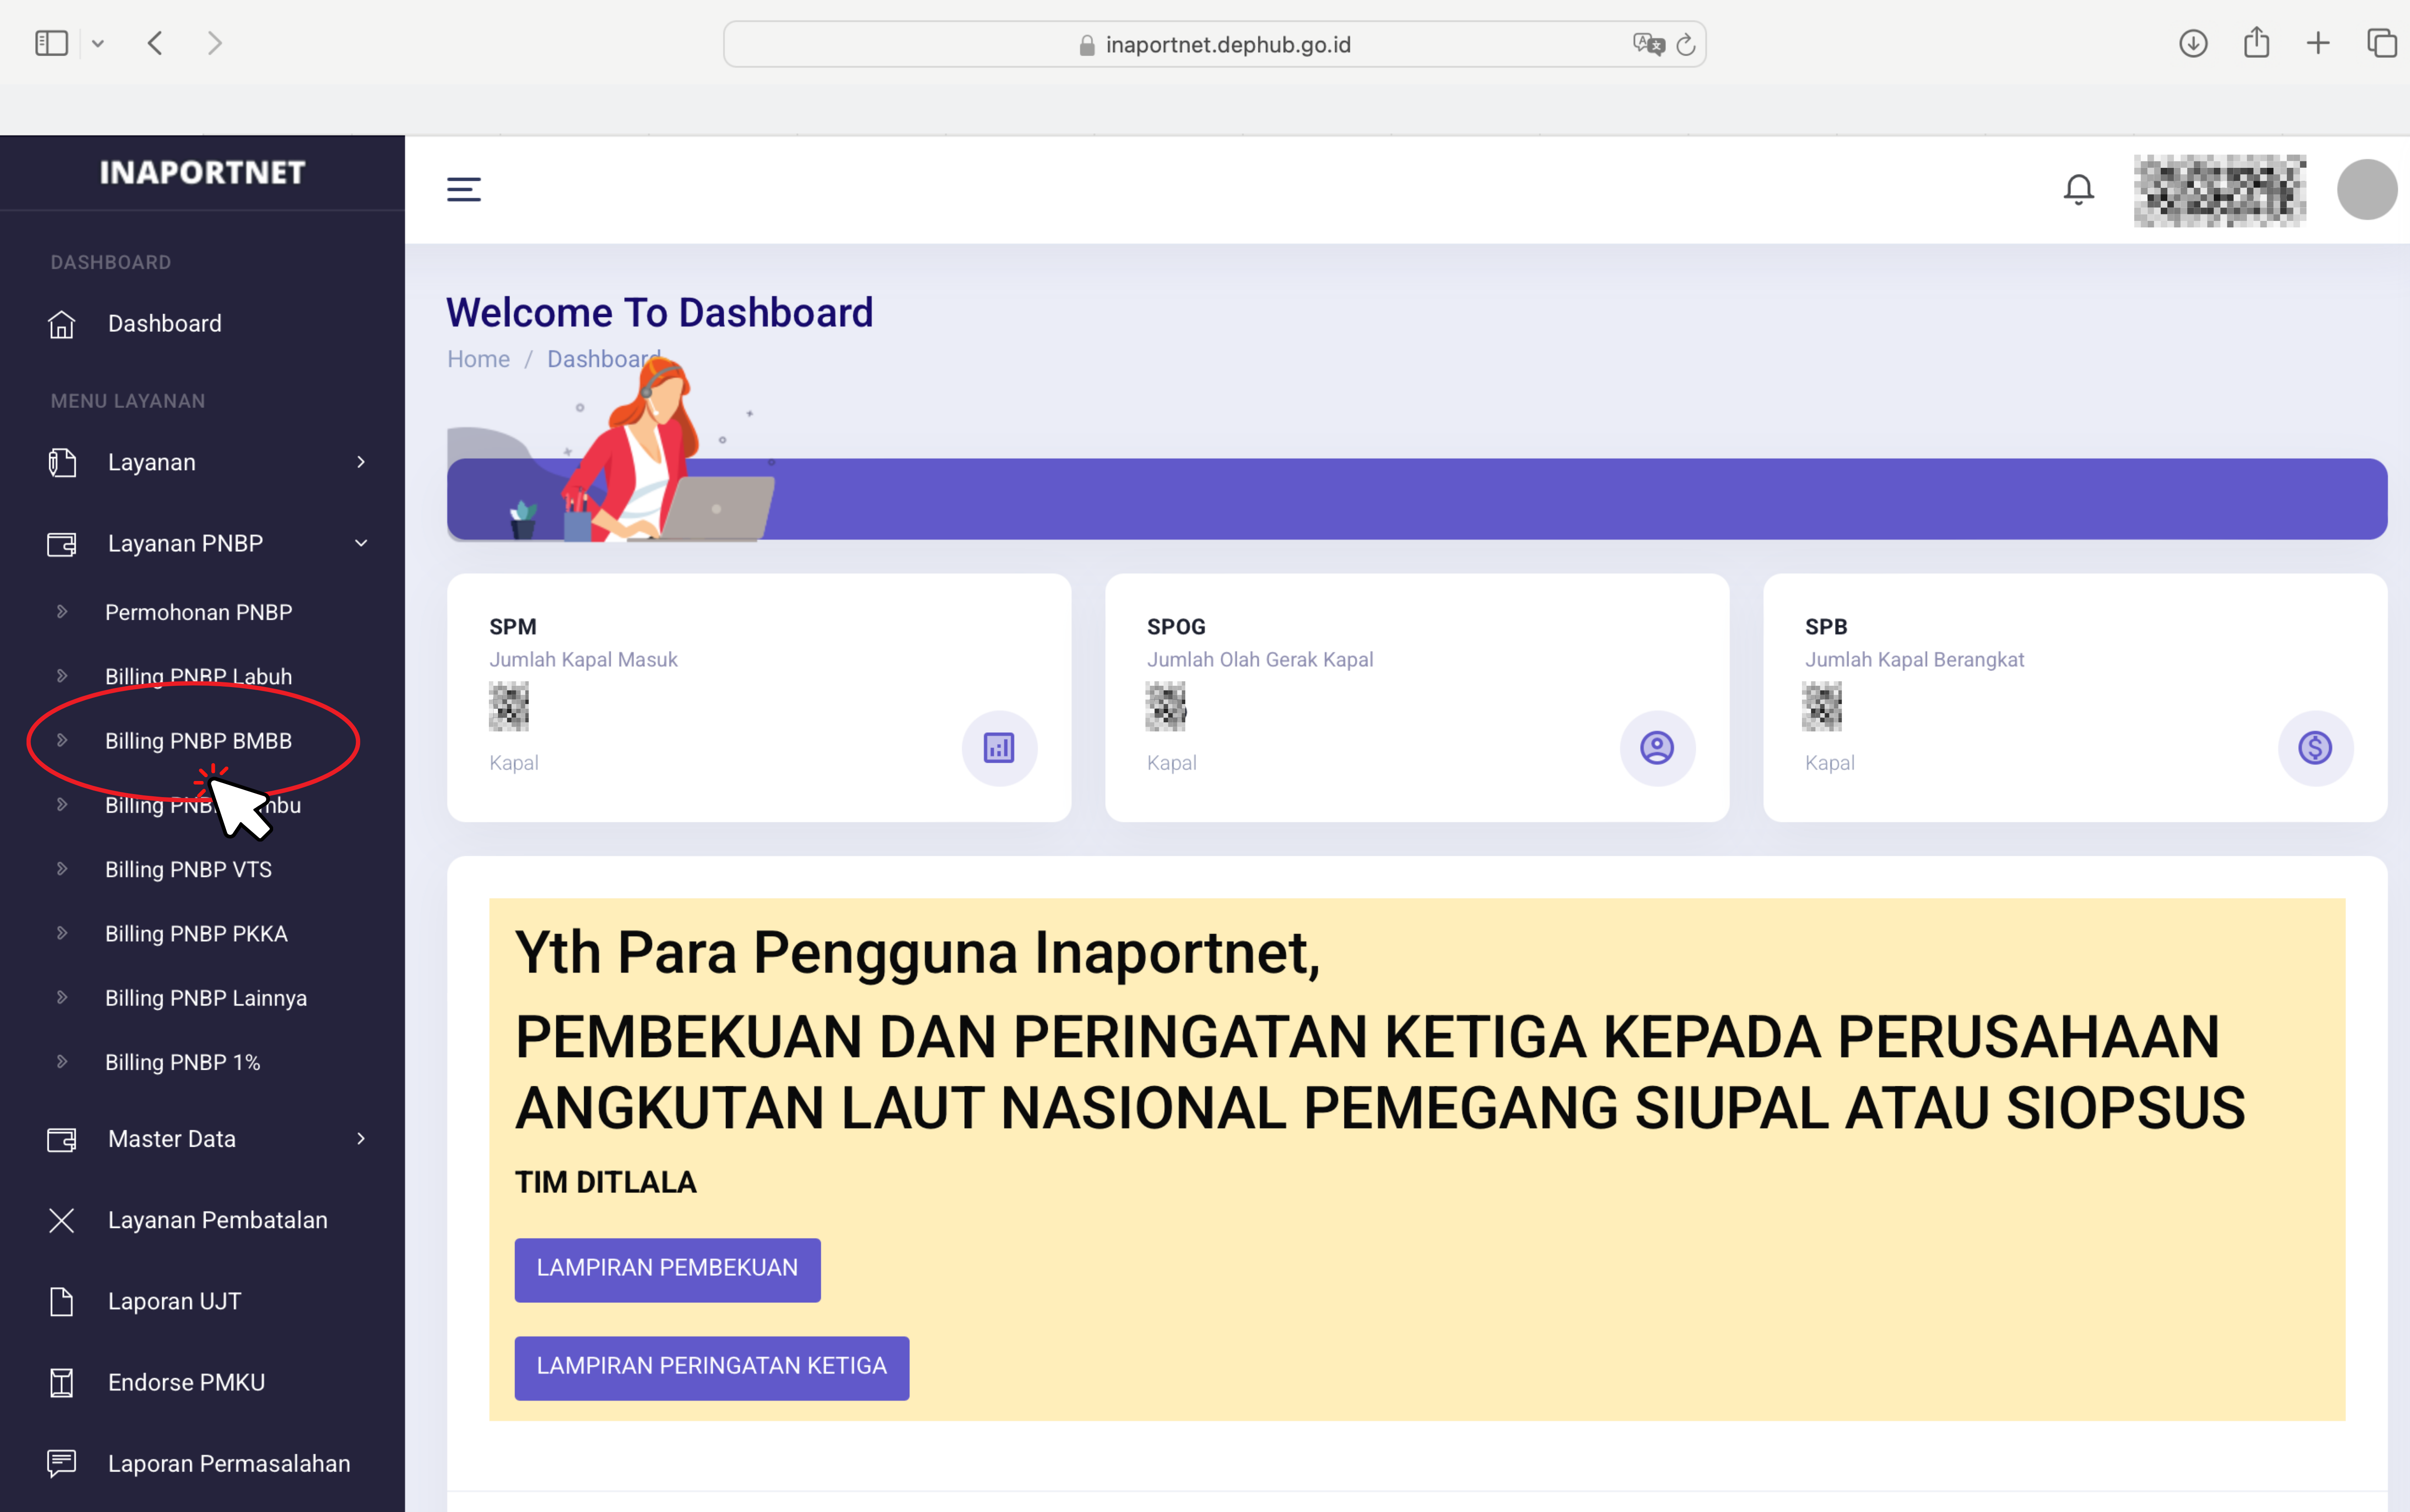
Task: Click the LAMPIRAN PERINGATAN KETIGA button
Action: [711, 1367]
